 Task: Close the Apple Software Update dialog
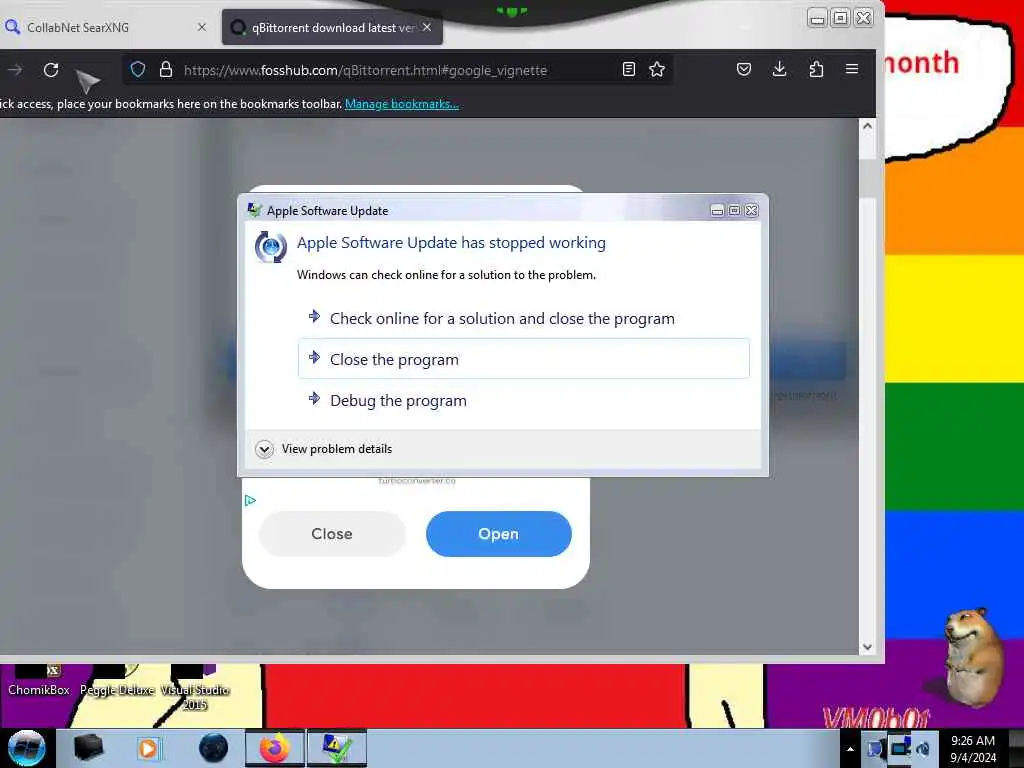point(752,210)
